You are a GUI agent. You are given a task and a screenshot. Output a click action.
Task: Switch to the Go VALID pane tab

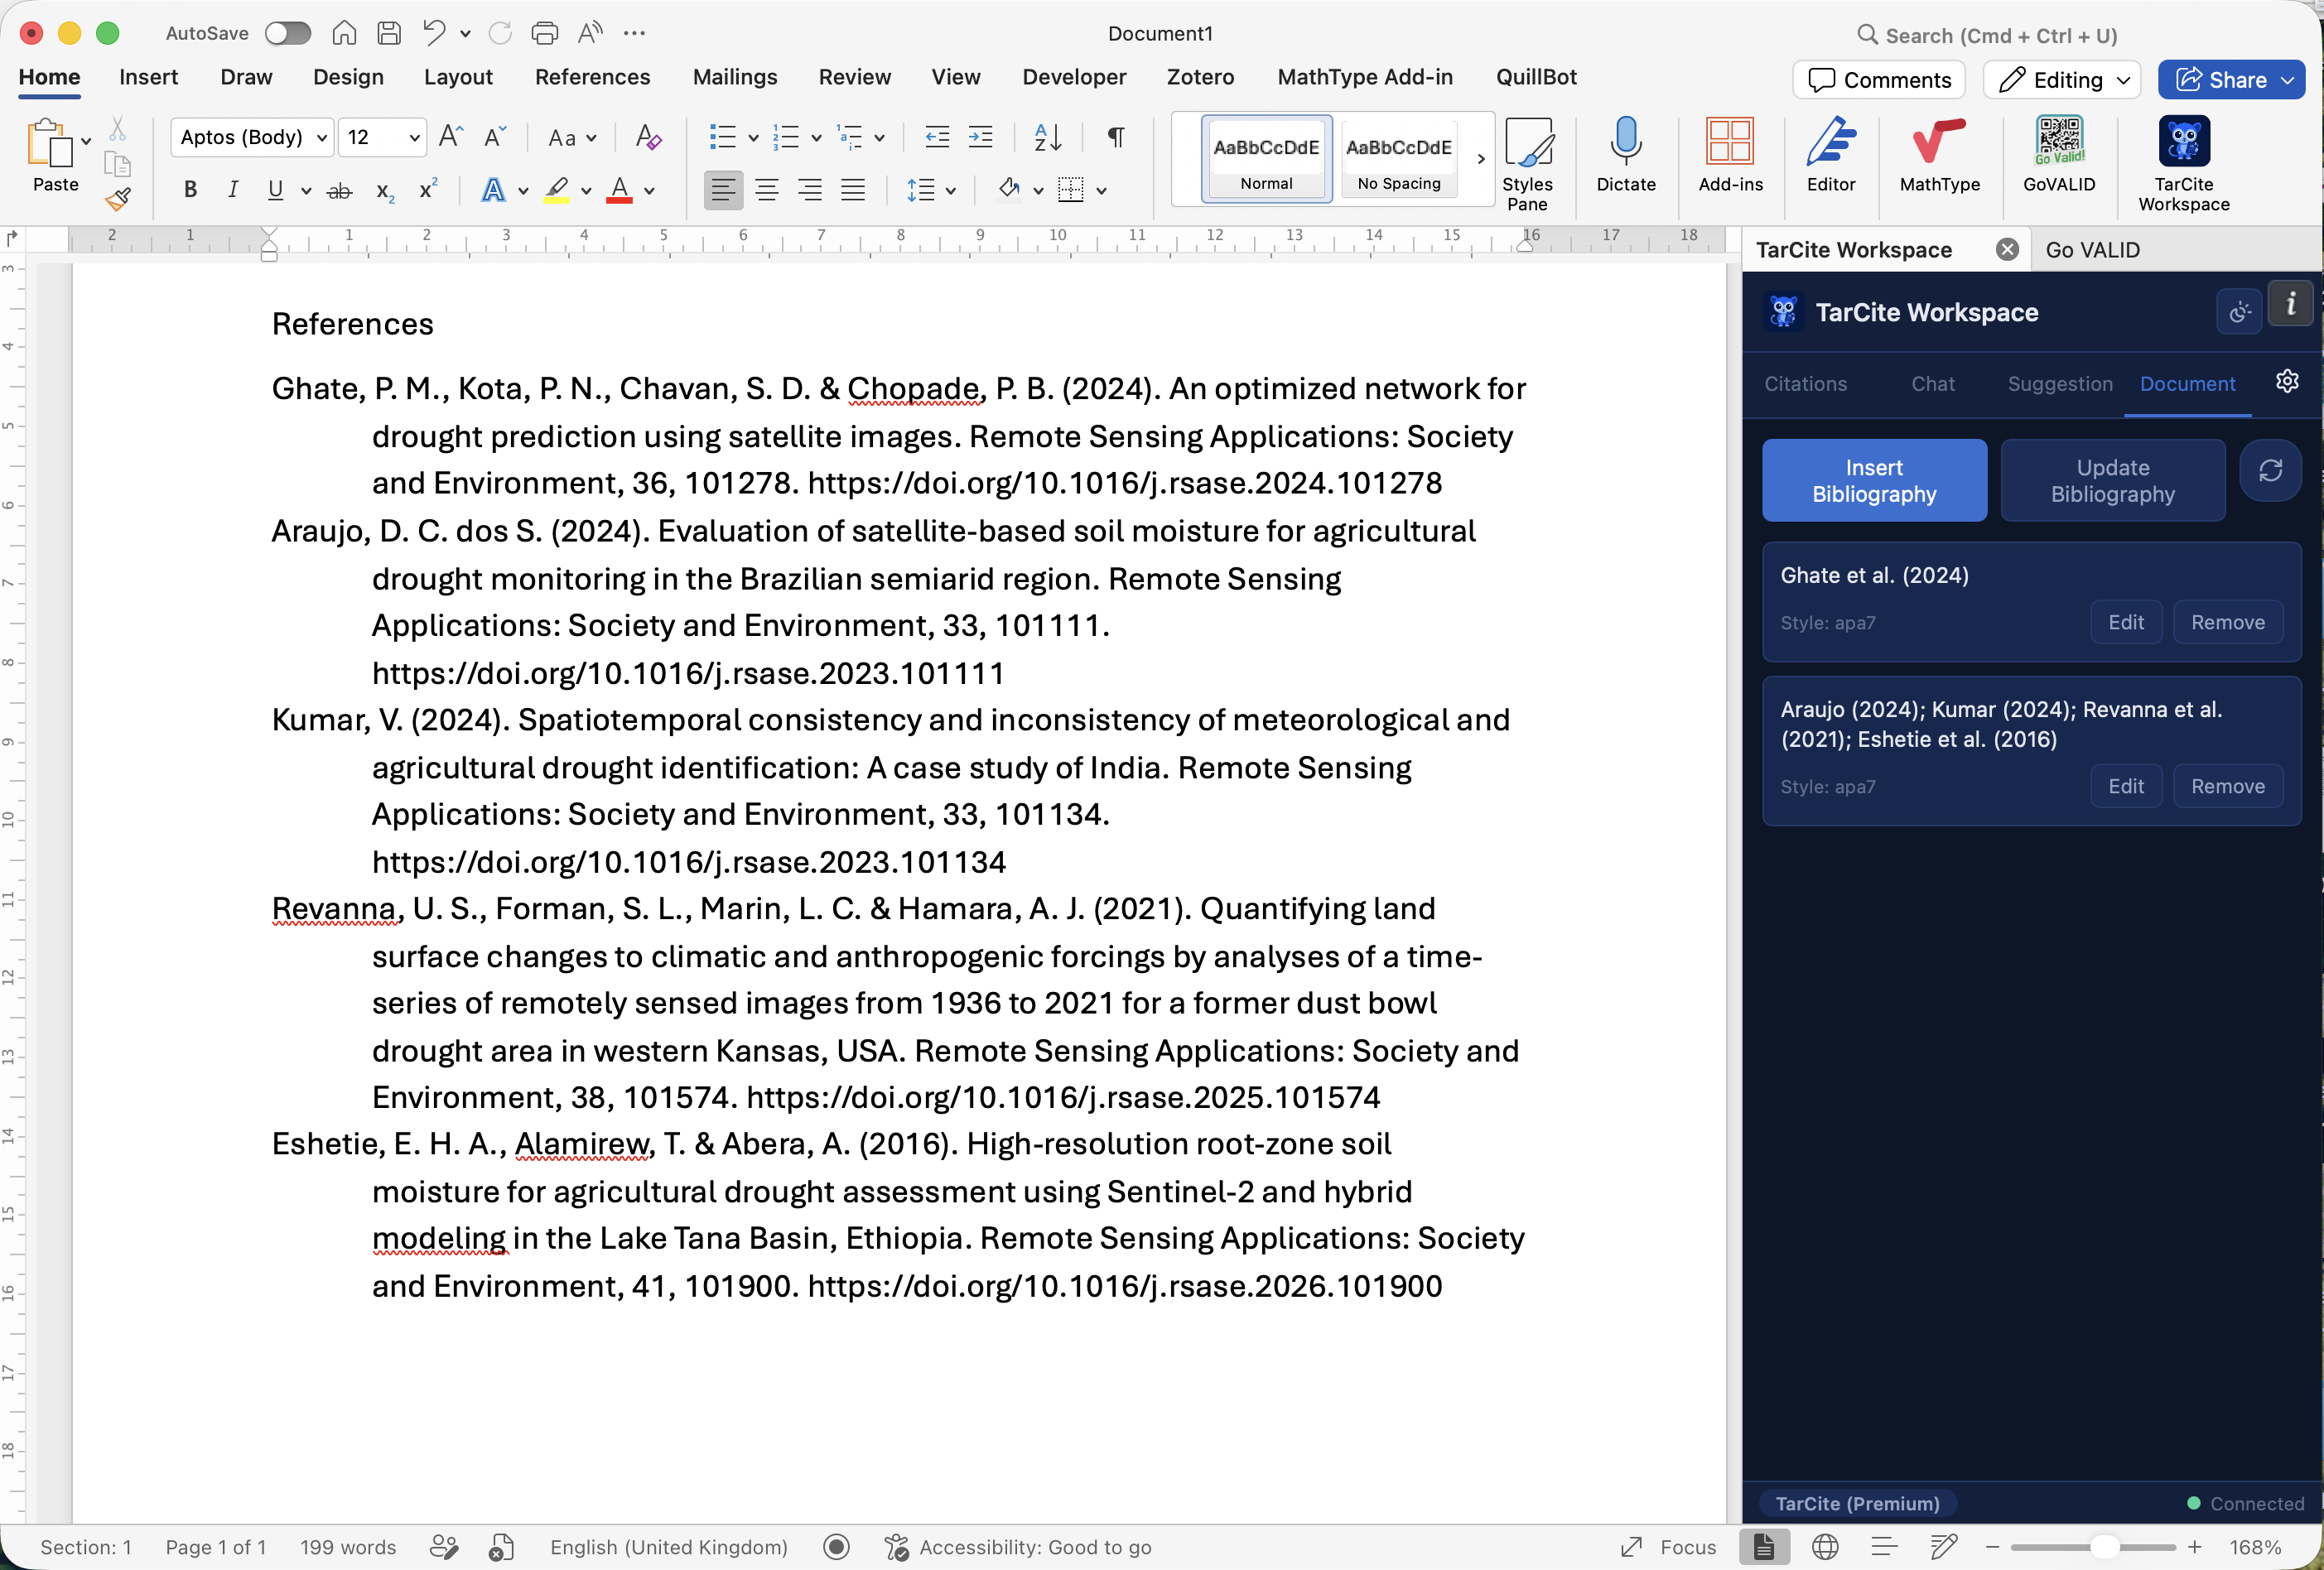(x=2093, y=250)
